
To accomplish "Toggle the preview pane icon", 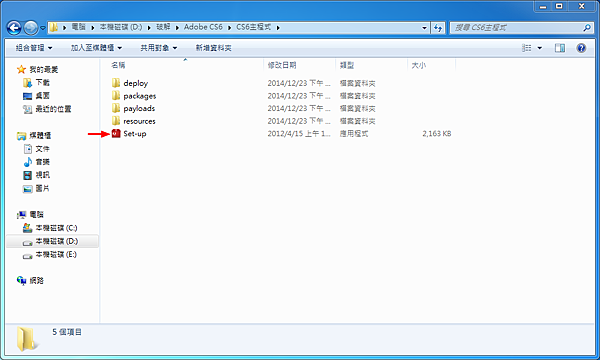I will tap(560, 48).
